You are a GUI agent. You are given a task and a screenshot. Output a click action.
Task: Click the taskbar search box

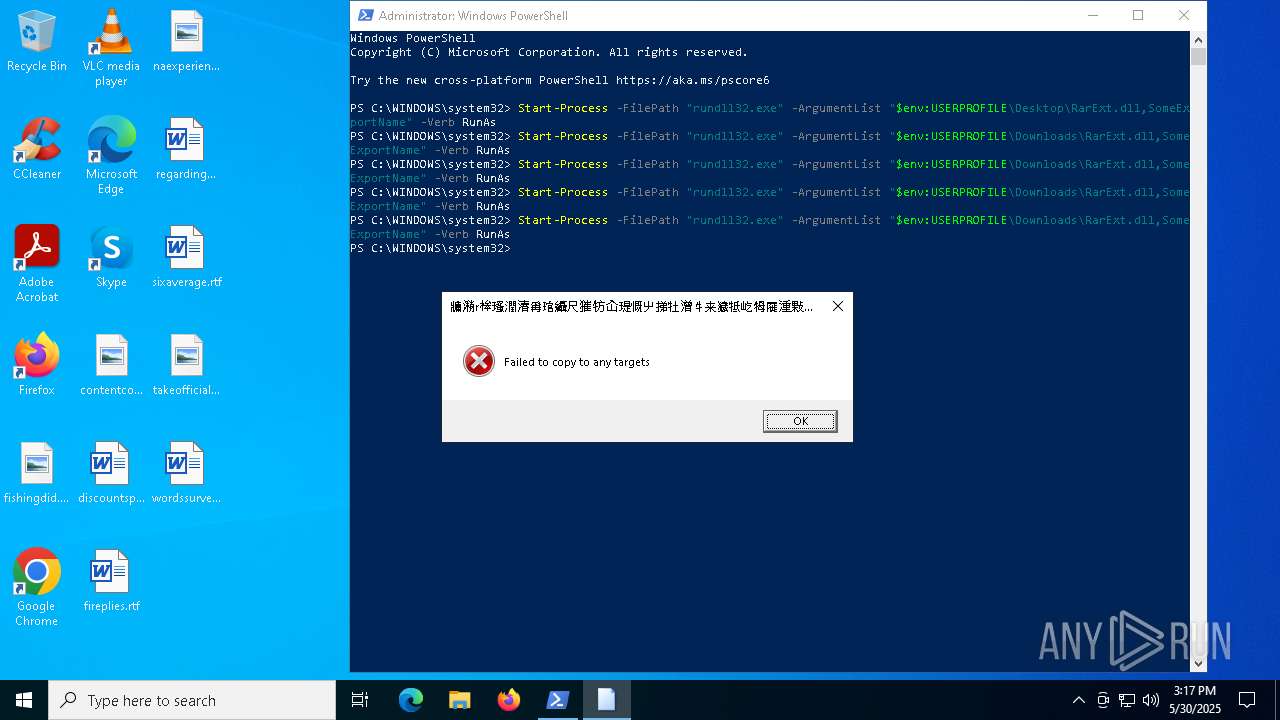tap(192, 700)
